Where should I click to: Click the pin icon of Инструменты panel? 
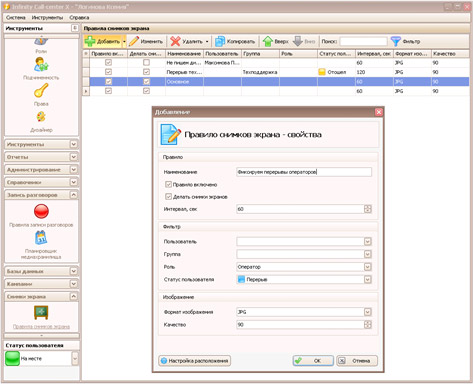pos(75,28)
